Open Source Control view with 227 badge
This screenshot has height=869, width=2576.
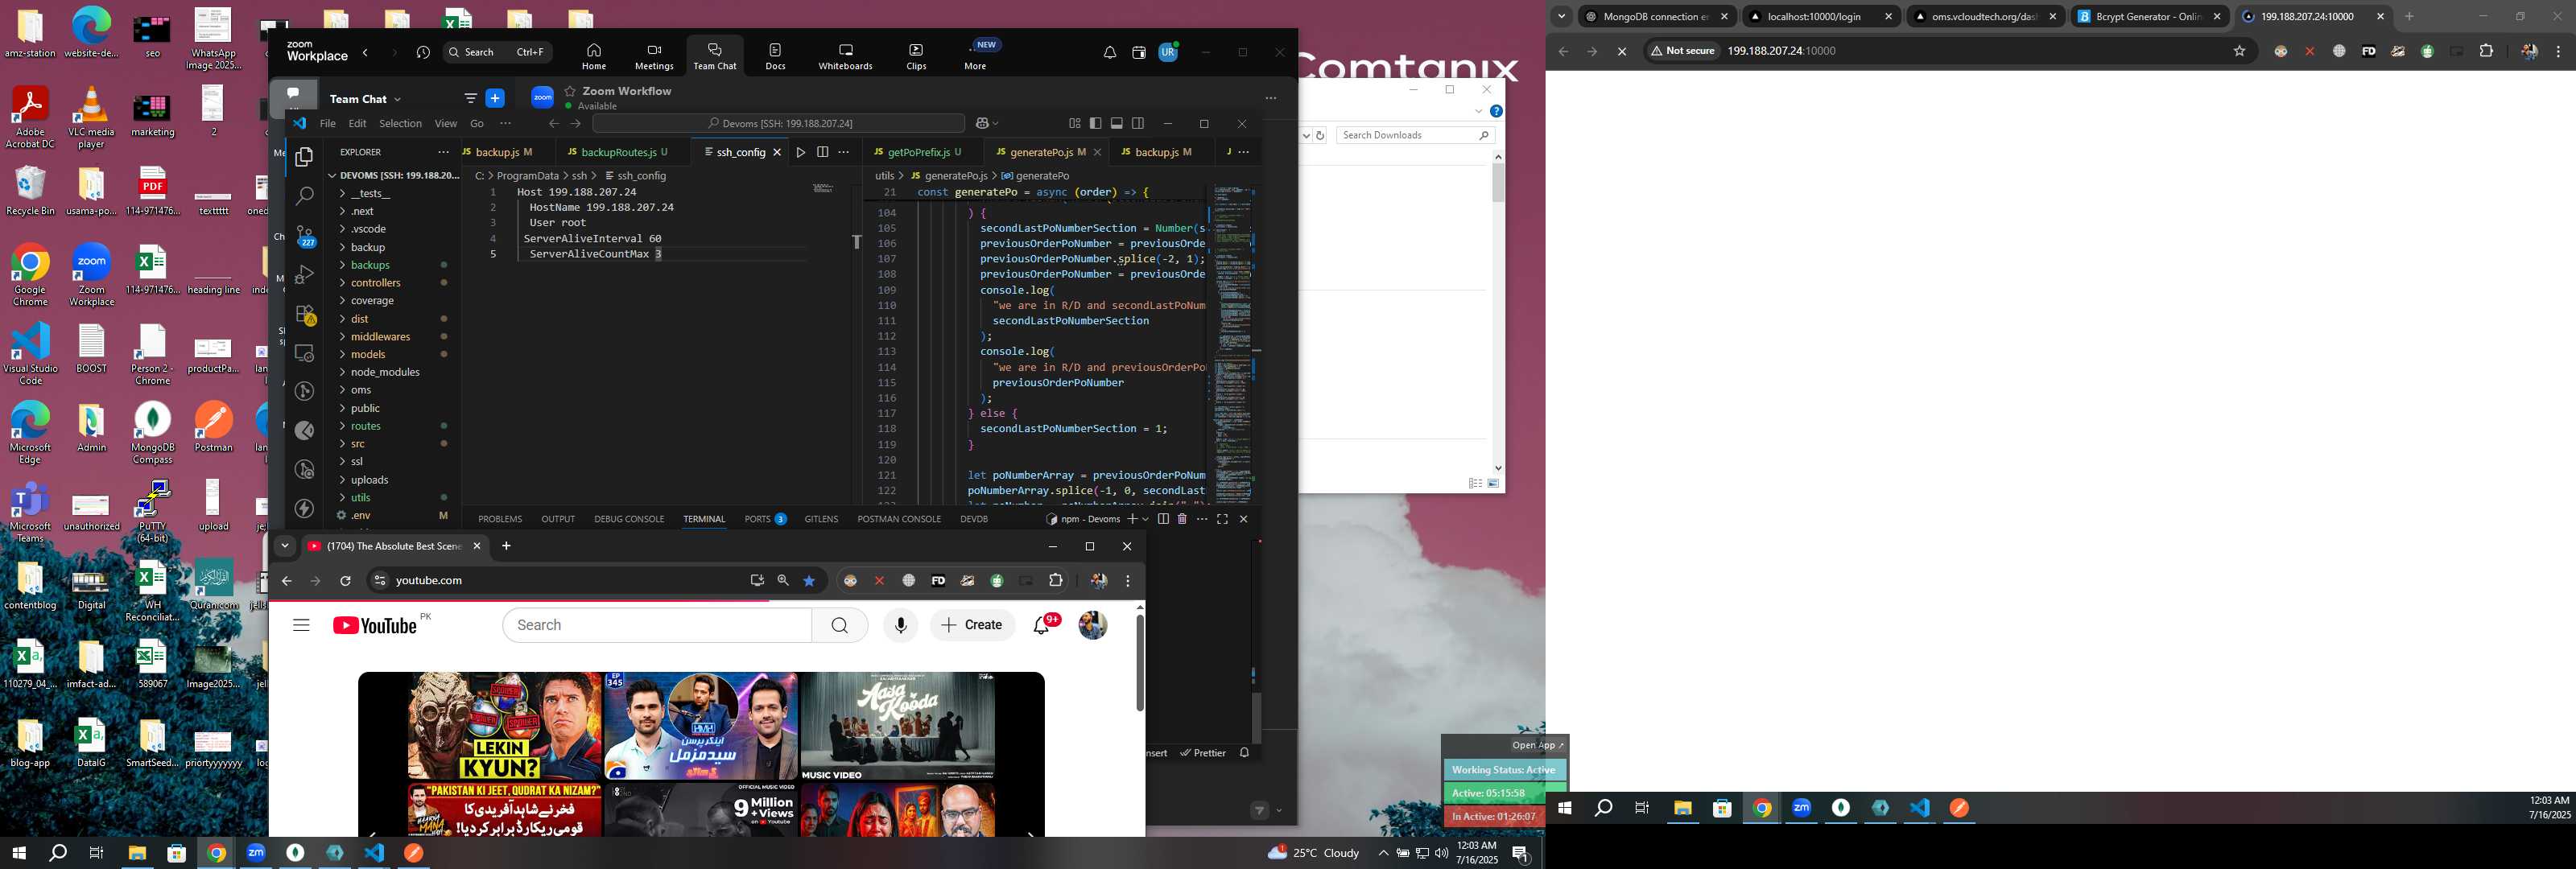click(305, 236)
